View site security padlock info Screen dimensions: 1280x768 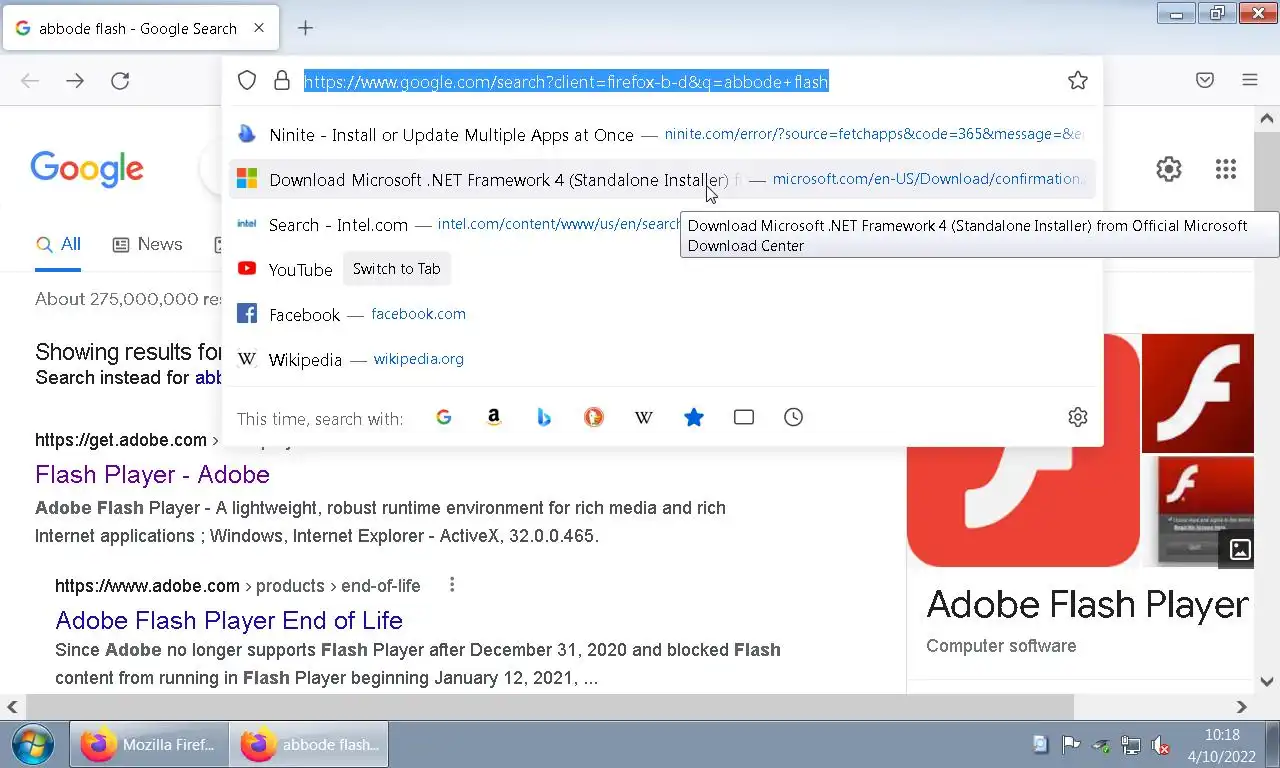[282, 81]
